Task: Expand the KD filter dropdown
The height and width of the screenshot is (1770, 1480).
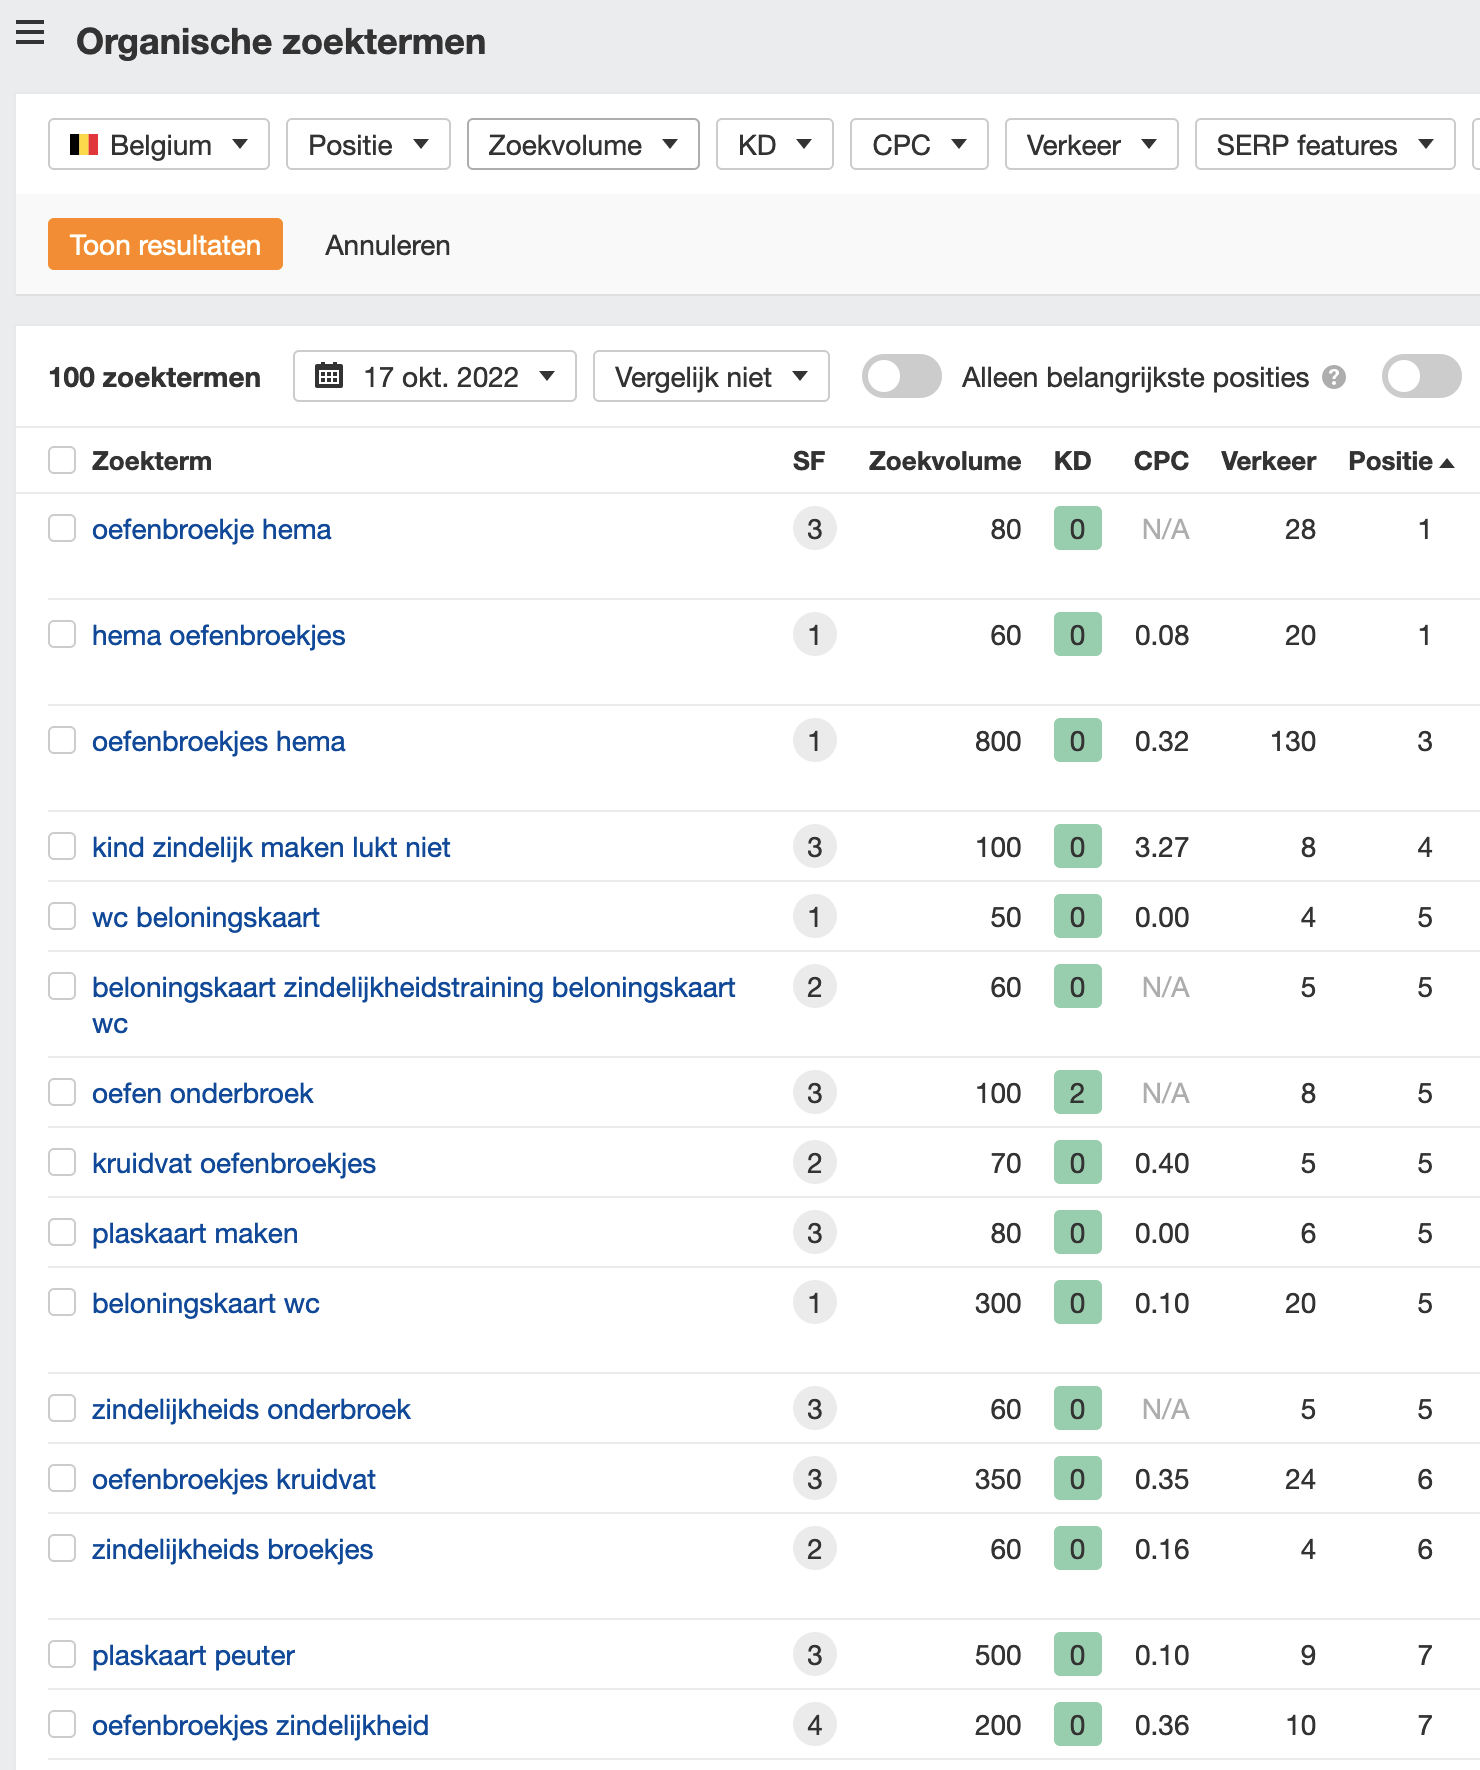Action: (x=775, y=145)
